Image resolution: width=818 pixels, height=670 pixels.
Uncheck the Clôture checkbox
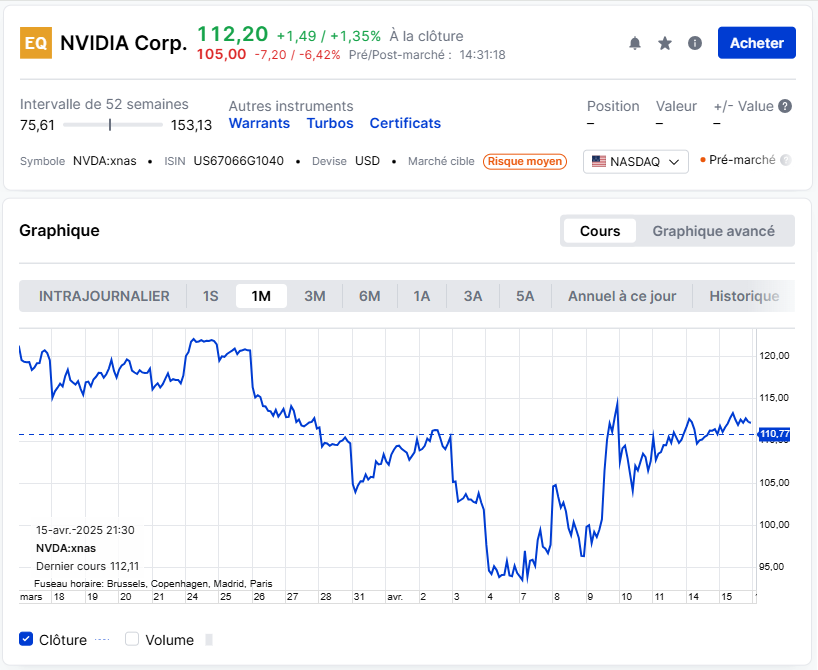pyautogui.click(x=27, y=639)
